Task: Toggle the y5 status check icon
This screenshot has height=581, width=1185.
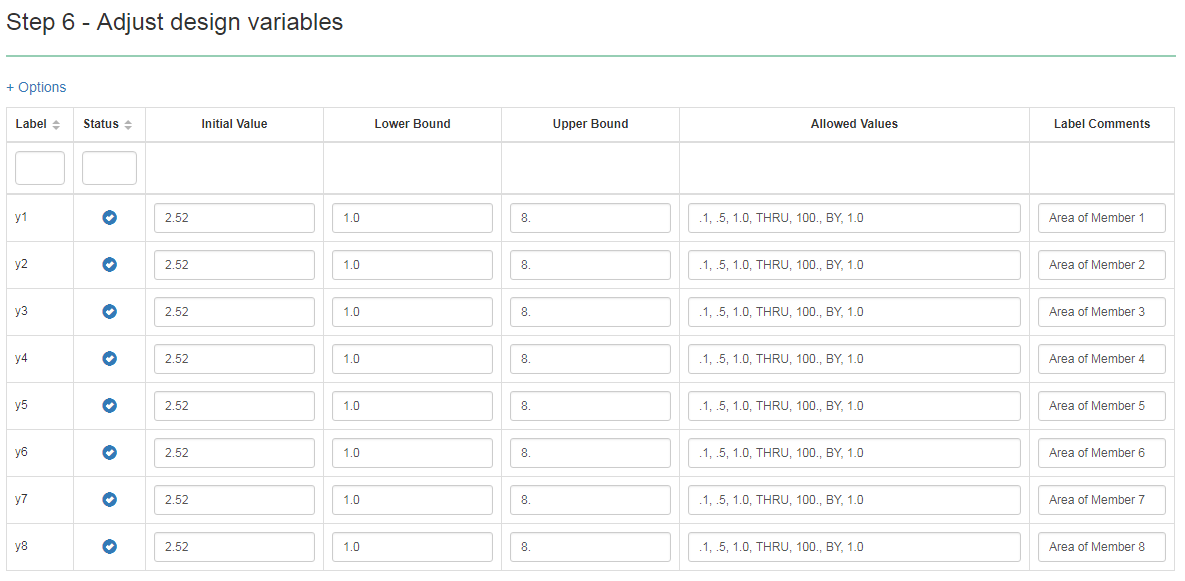Action: click(110, 406)
